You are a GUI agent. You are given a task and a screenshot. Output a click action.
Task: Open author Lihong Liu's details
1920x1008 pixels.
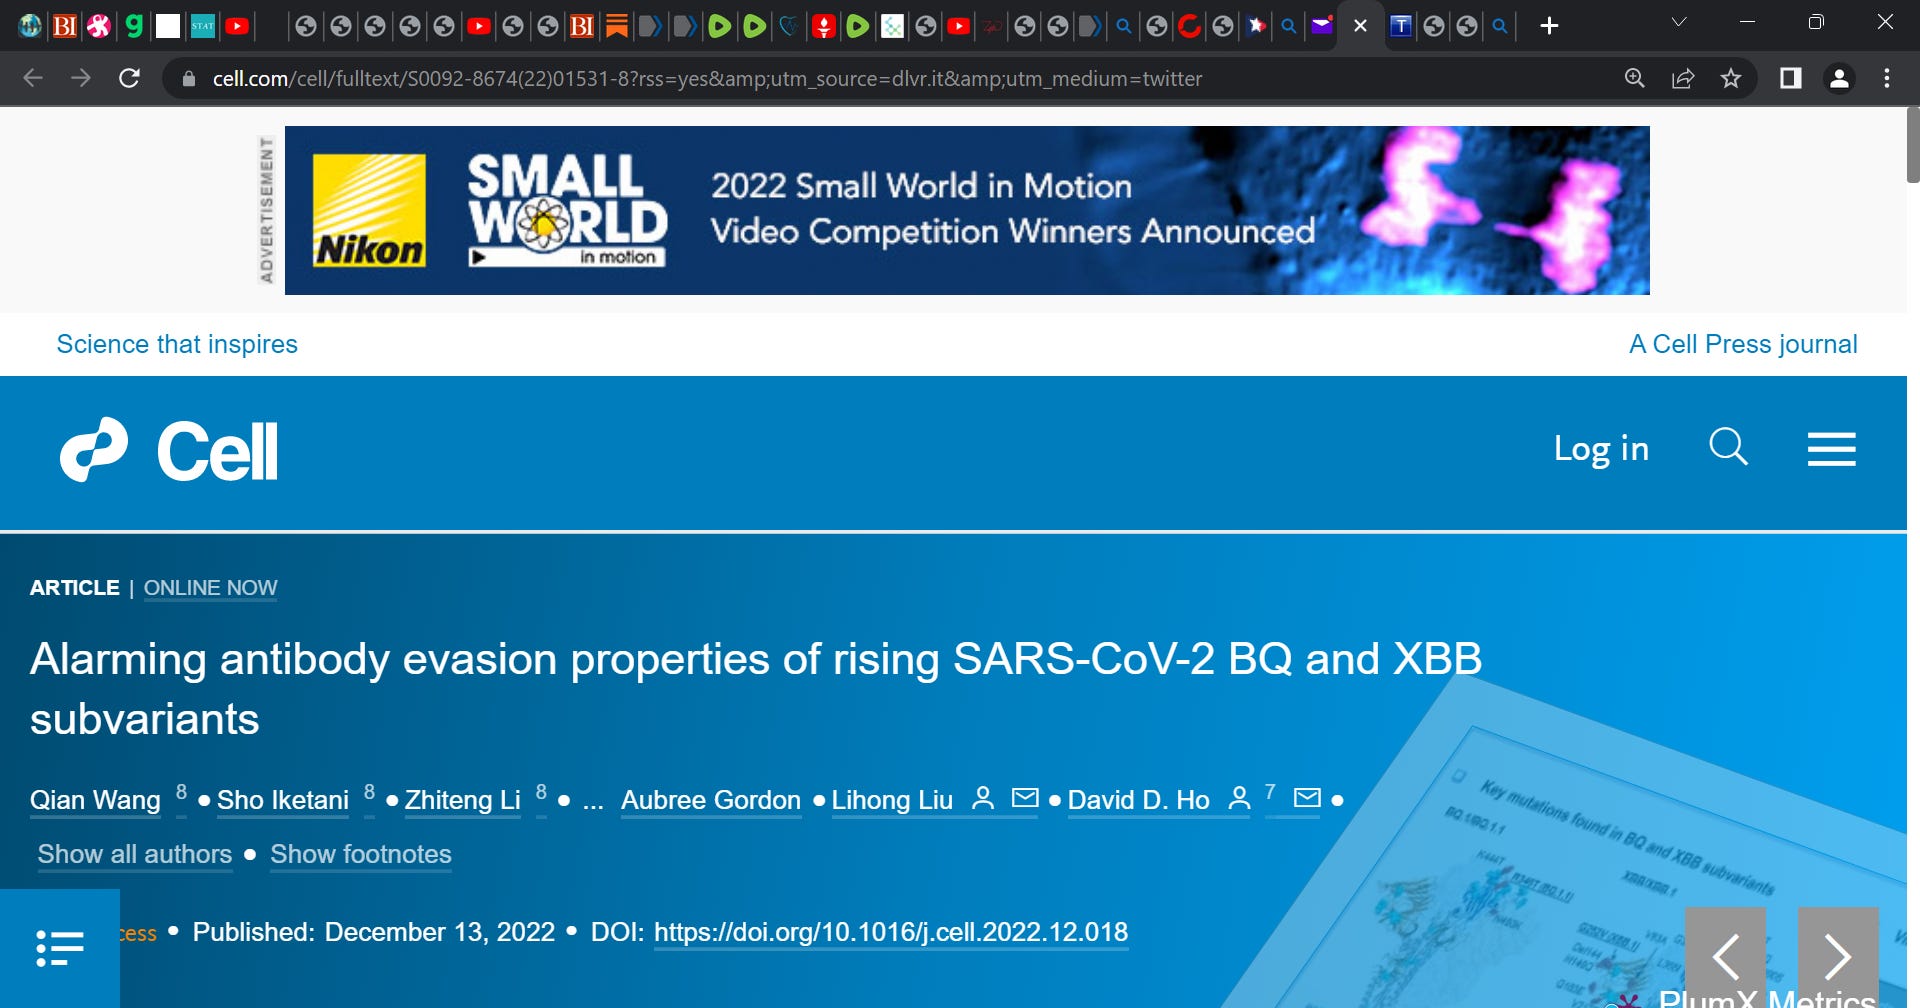[892, 800]
